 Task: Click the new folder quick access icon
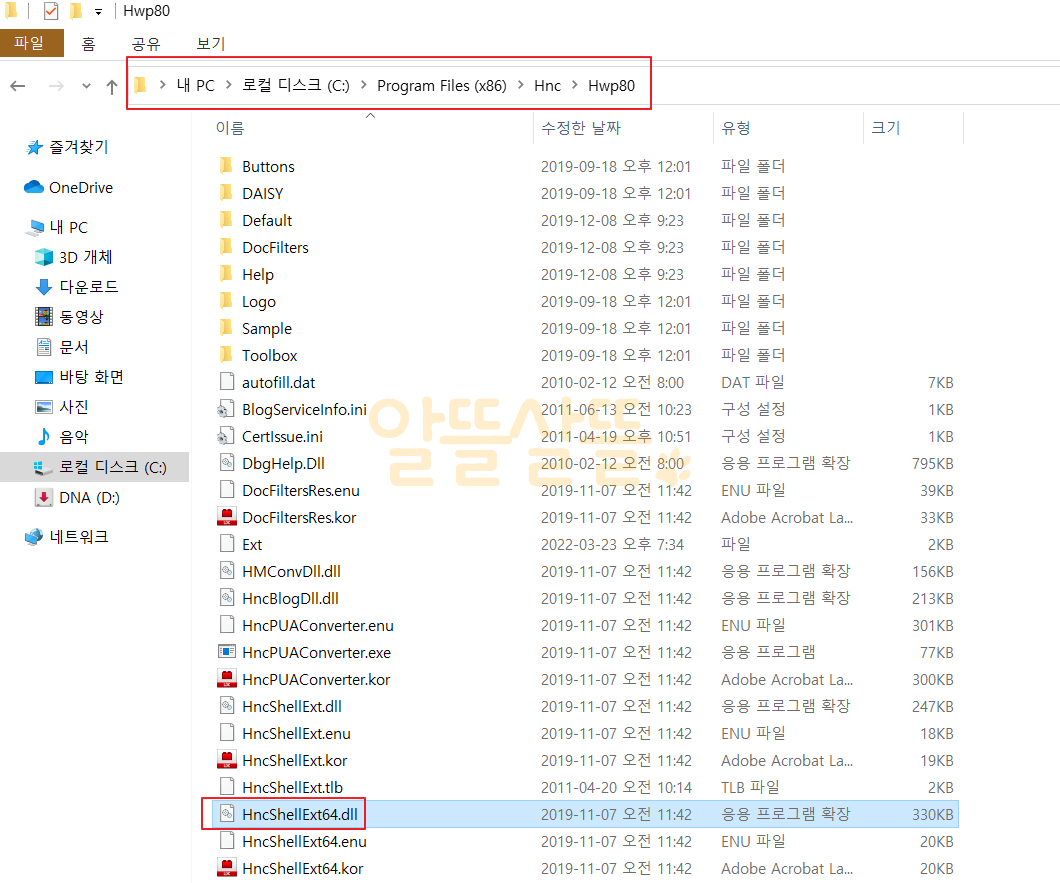click(76, 11)
